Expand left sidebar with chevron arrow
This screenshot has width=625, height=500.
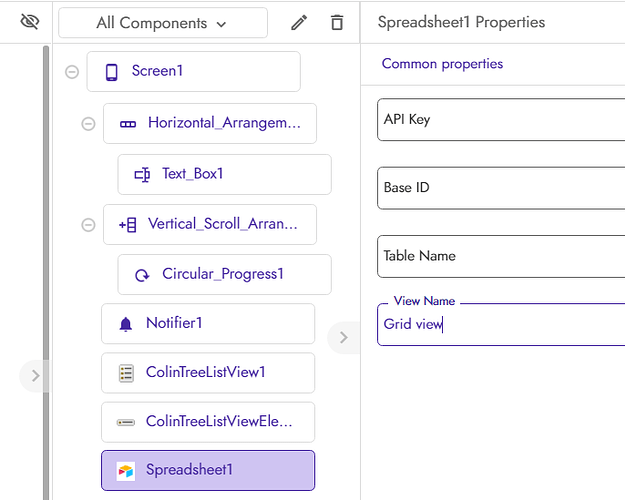pos(35,376)
